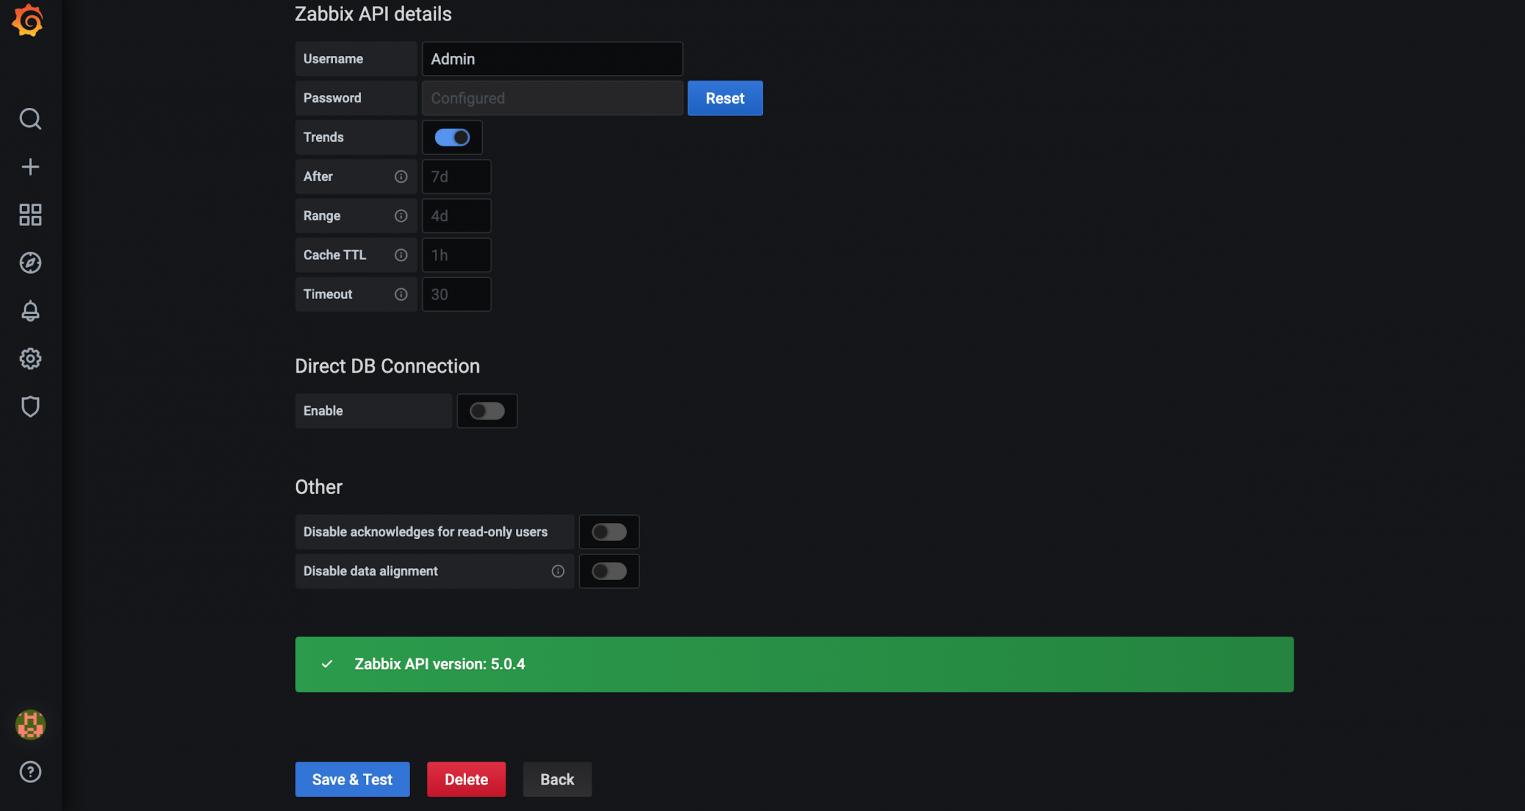Click the Save & Test button
1525x811 pixels.
[352, 780]
